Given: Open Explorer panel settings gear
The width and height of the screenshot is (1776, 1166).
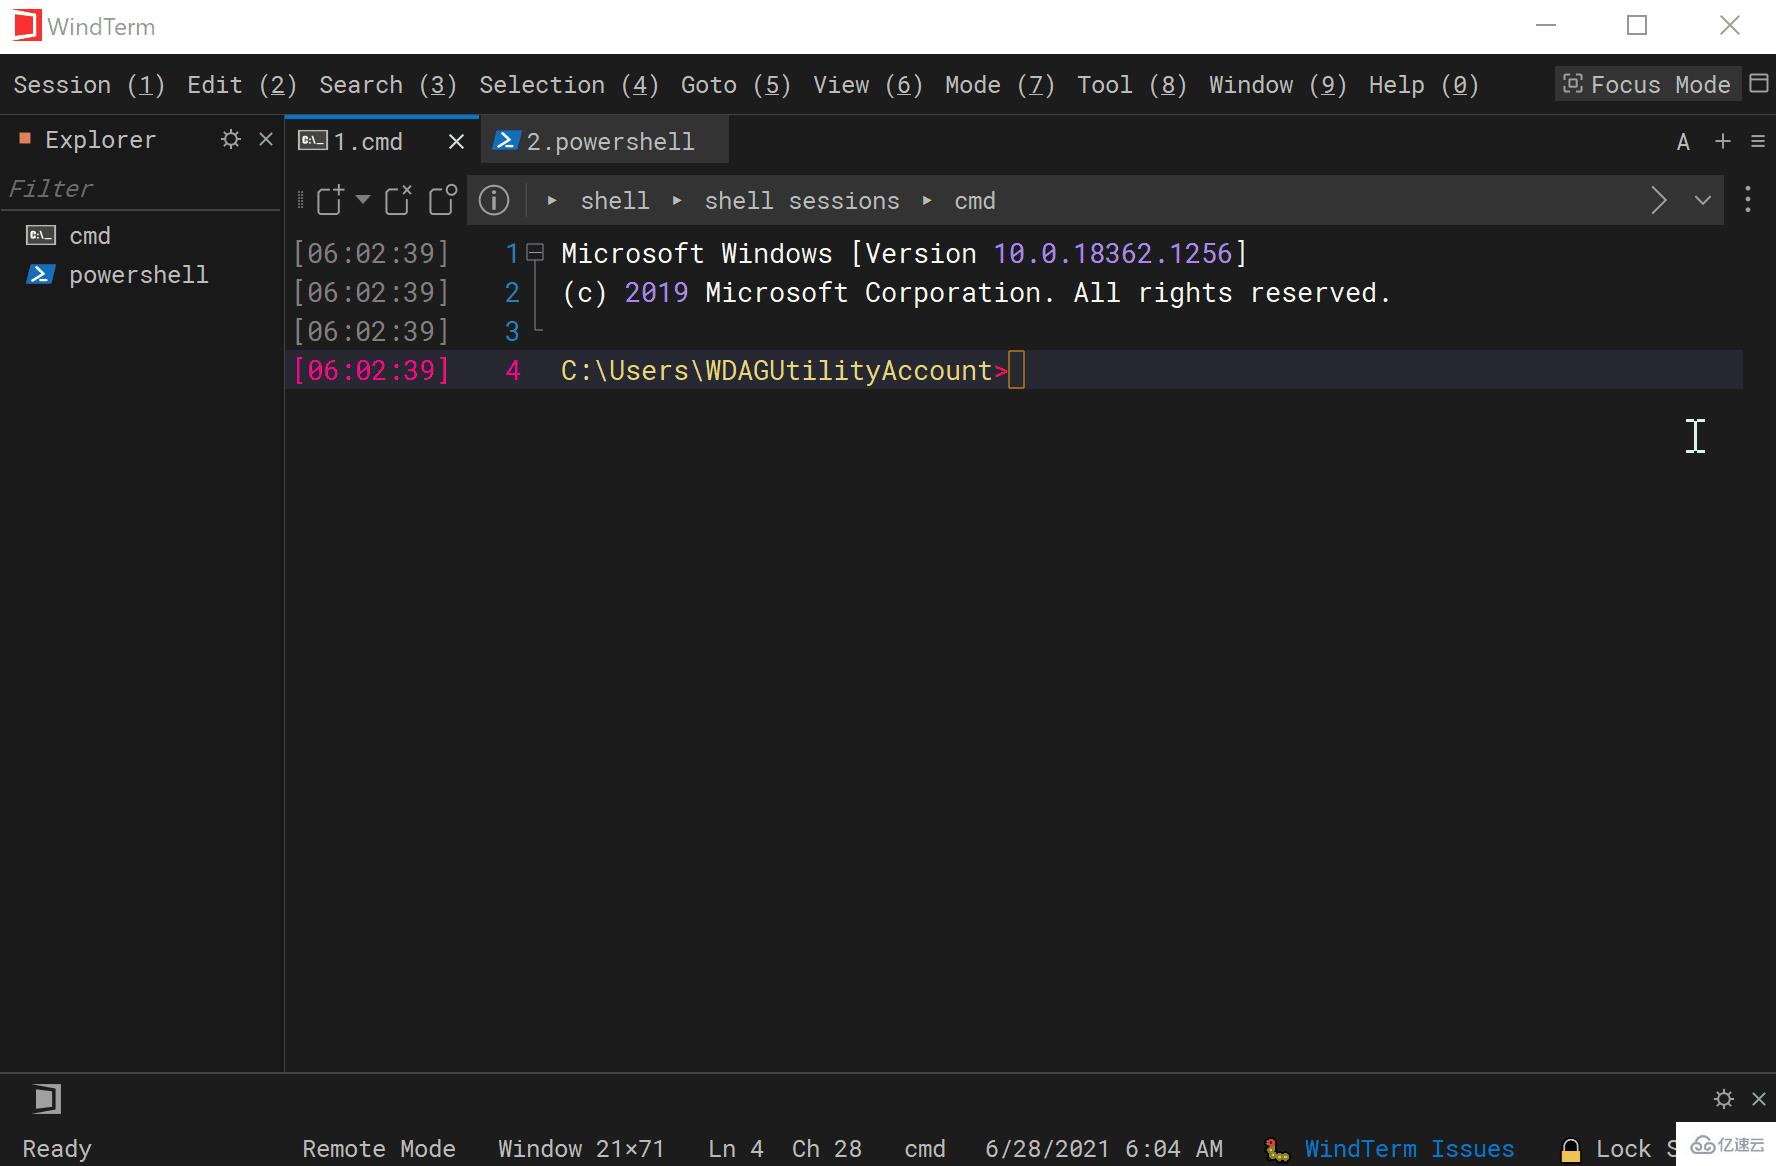Looking at the screenshot, I should (231, 139).
